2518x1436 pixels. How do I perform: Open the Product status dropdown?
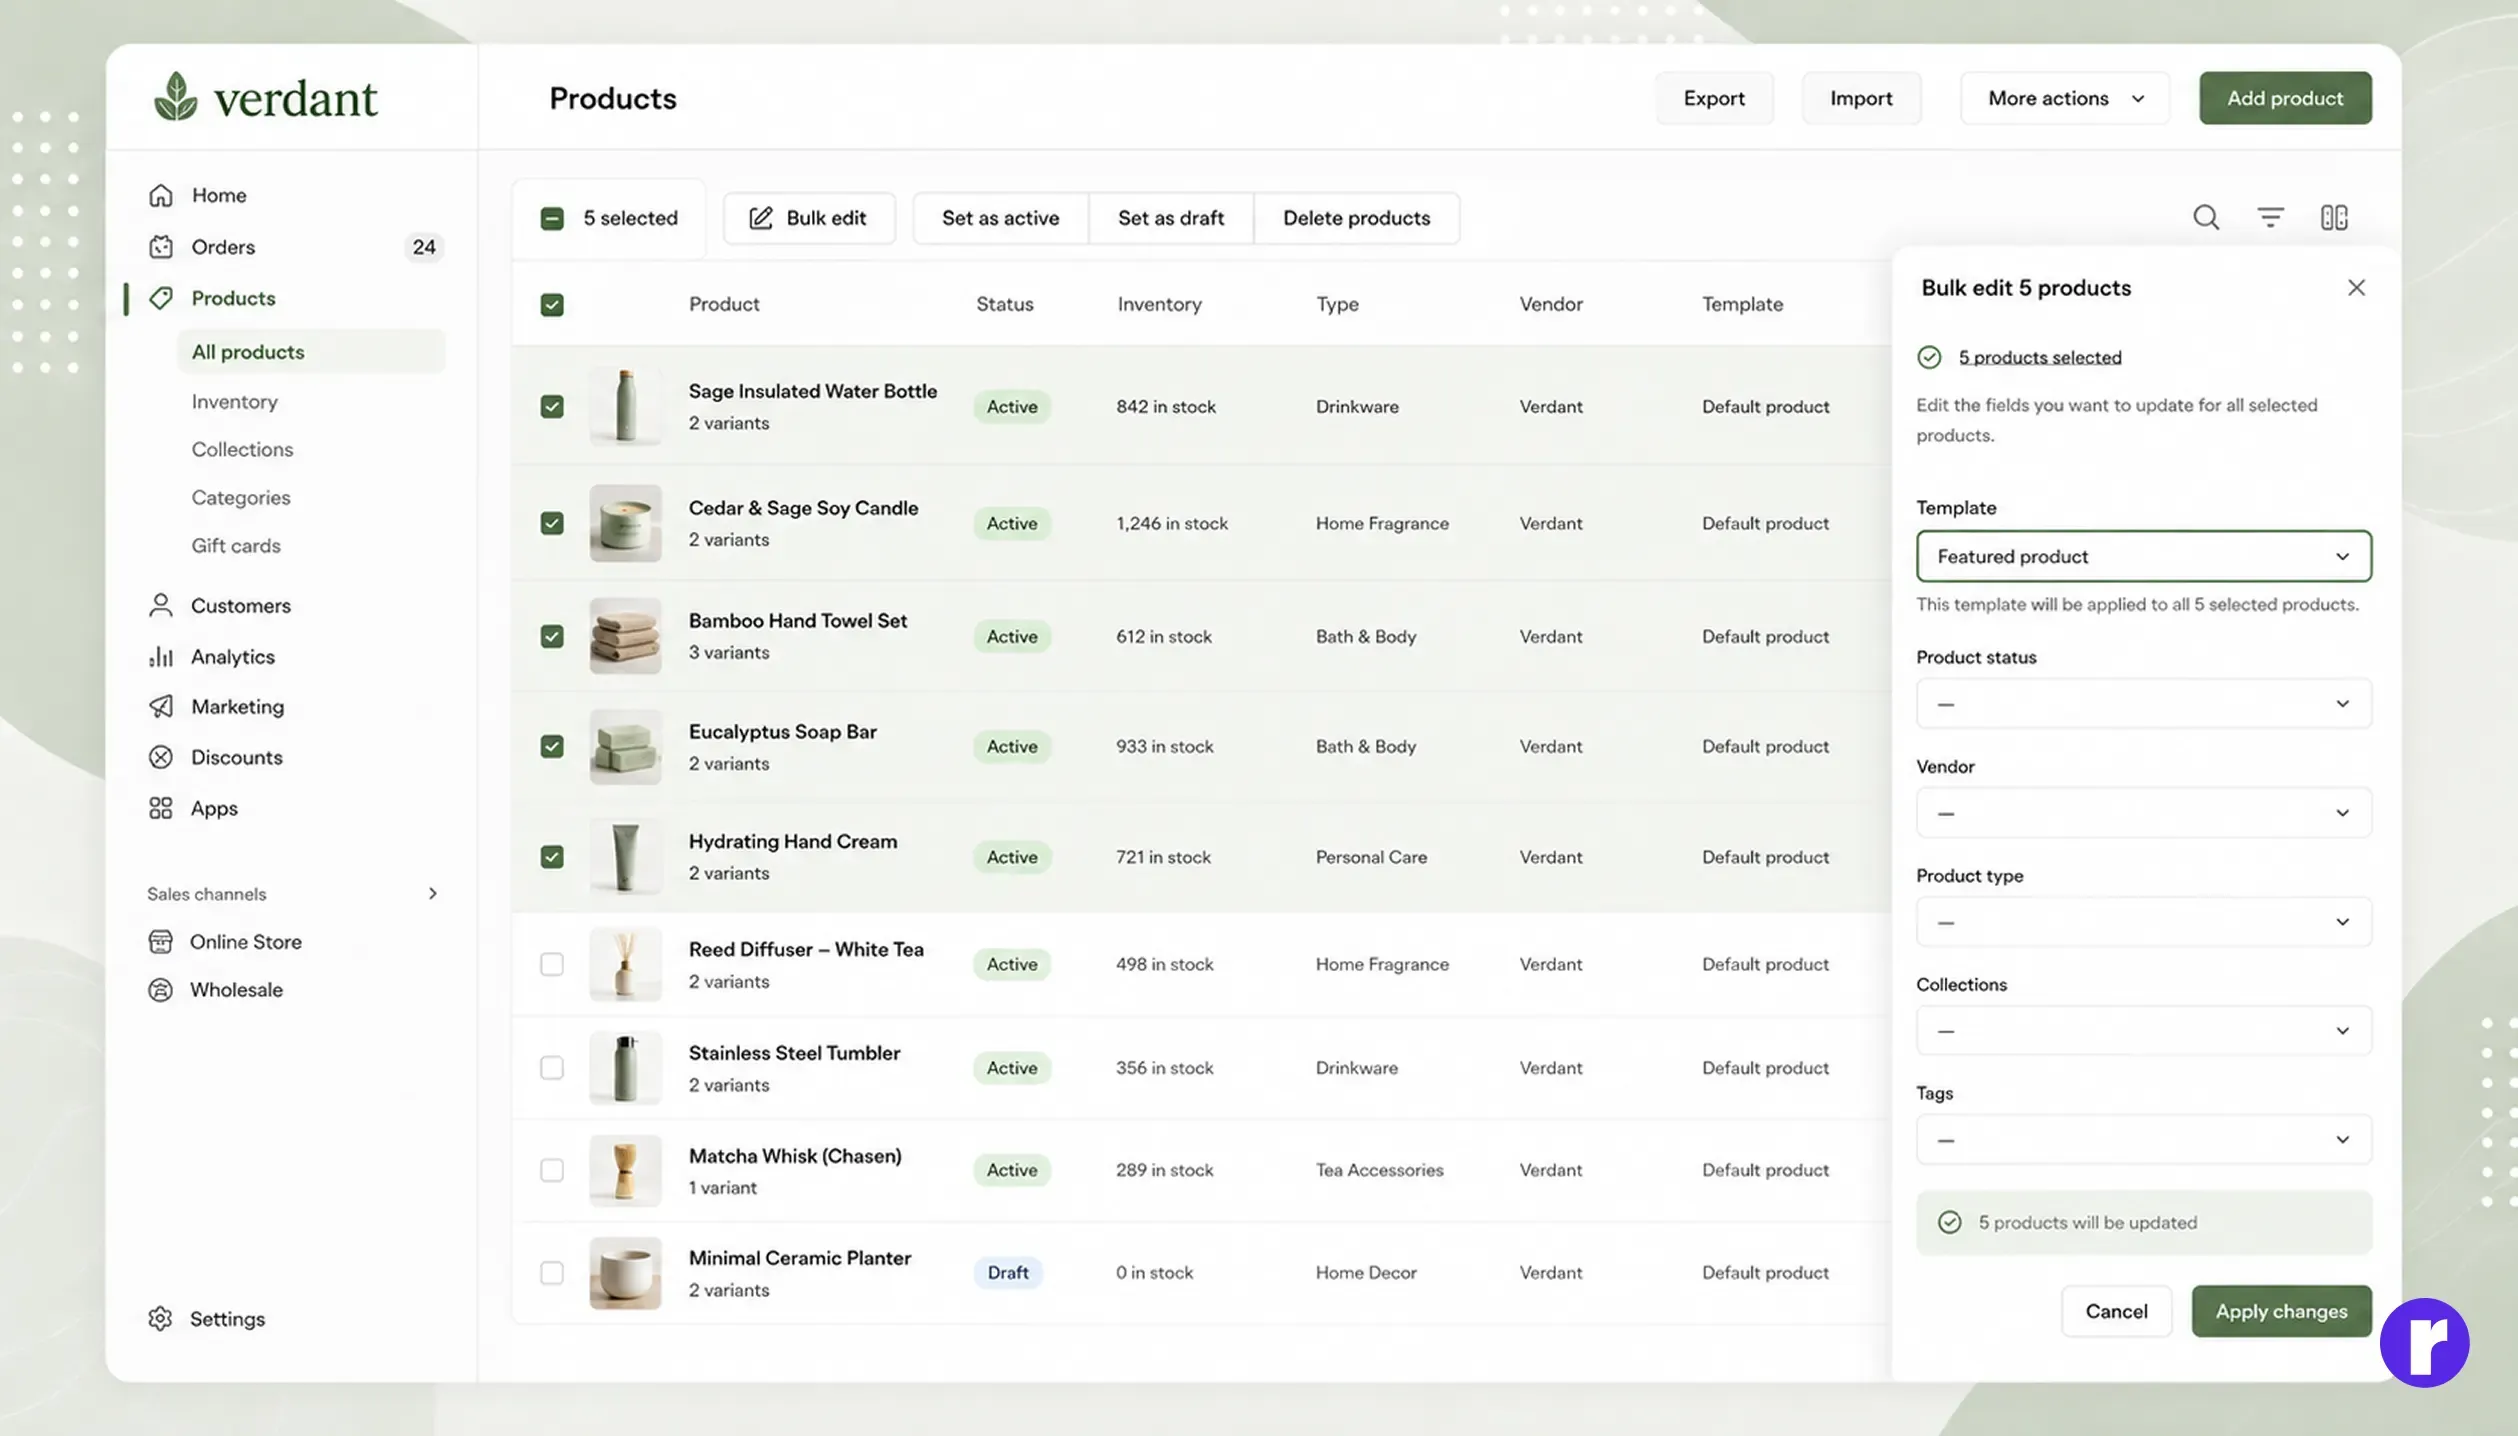(2143, 704)
